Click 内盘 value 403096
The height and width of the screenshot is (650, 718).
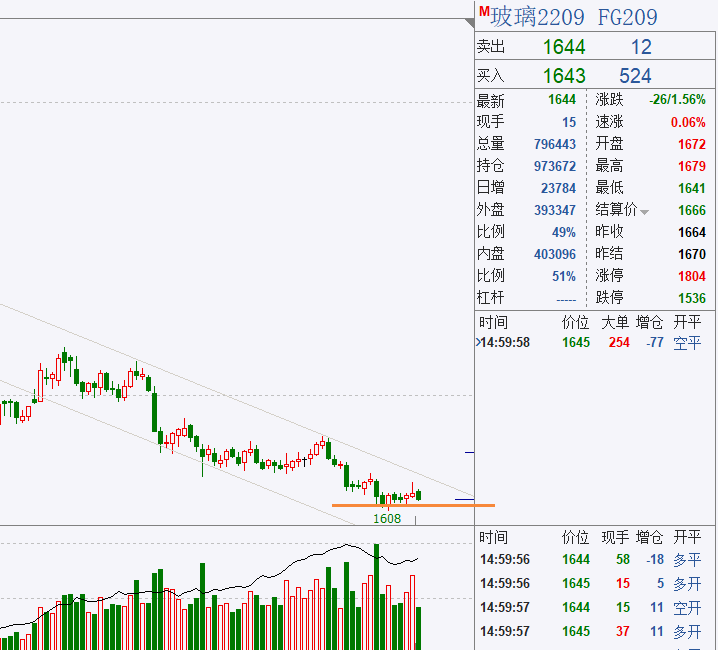[x=555, y=254]
